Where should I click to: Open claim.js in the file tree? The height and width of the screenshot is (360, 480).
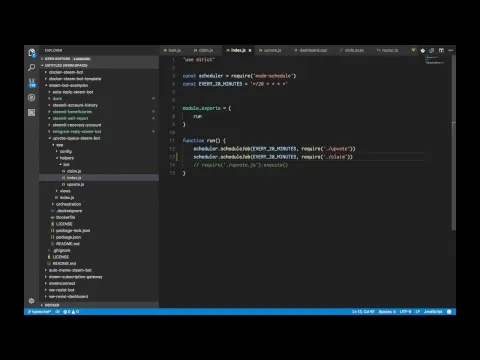tap(99, 171)
